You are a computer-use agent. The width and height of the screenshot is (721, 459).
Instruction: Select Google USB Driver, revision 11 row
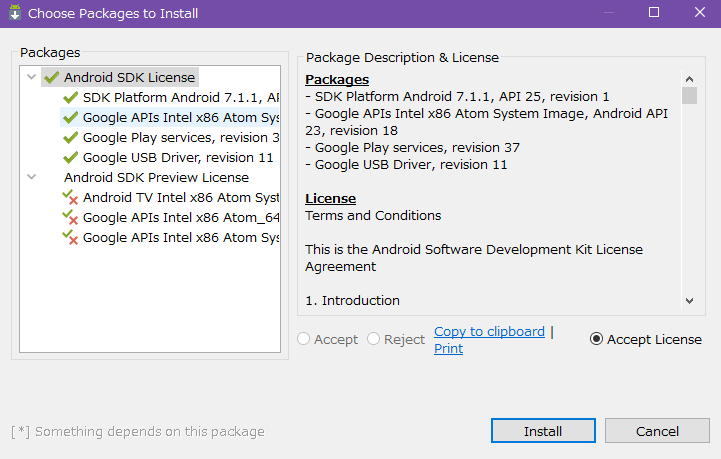[x=168, y=157]
